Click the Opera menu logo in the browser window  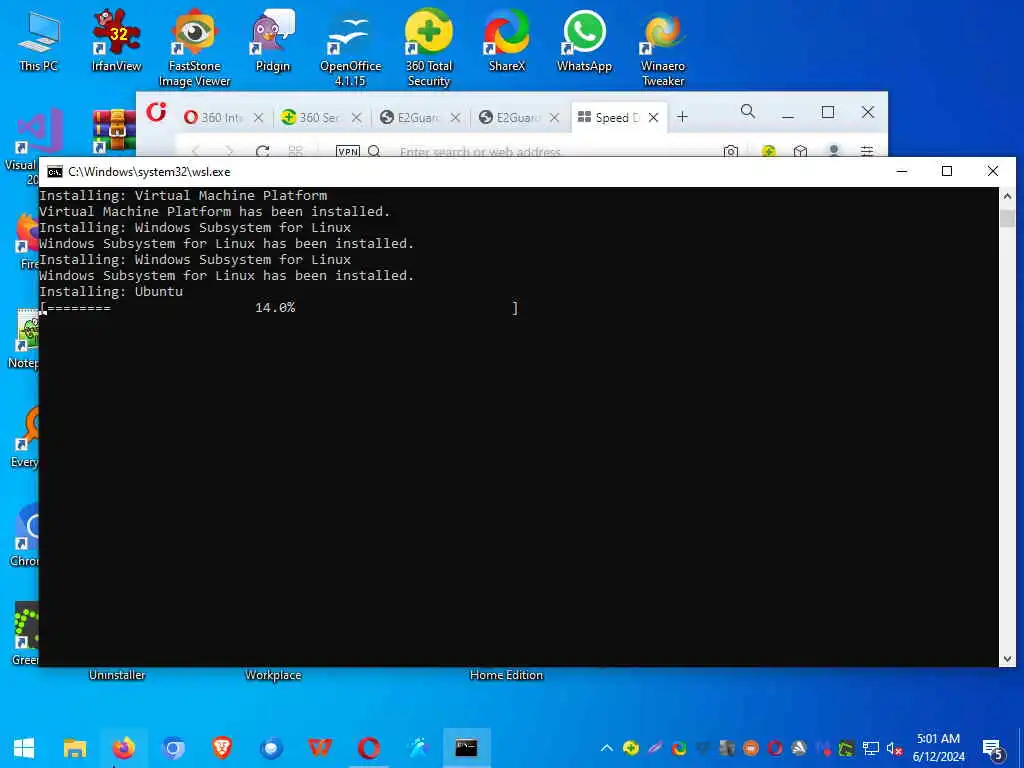(x=157, y=112)
